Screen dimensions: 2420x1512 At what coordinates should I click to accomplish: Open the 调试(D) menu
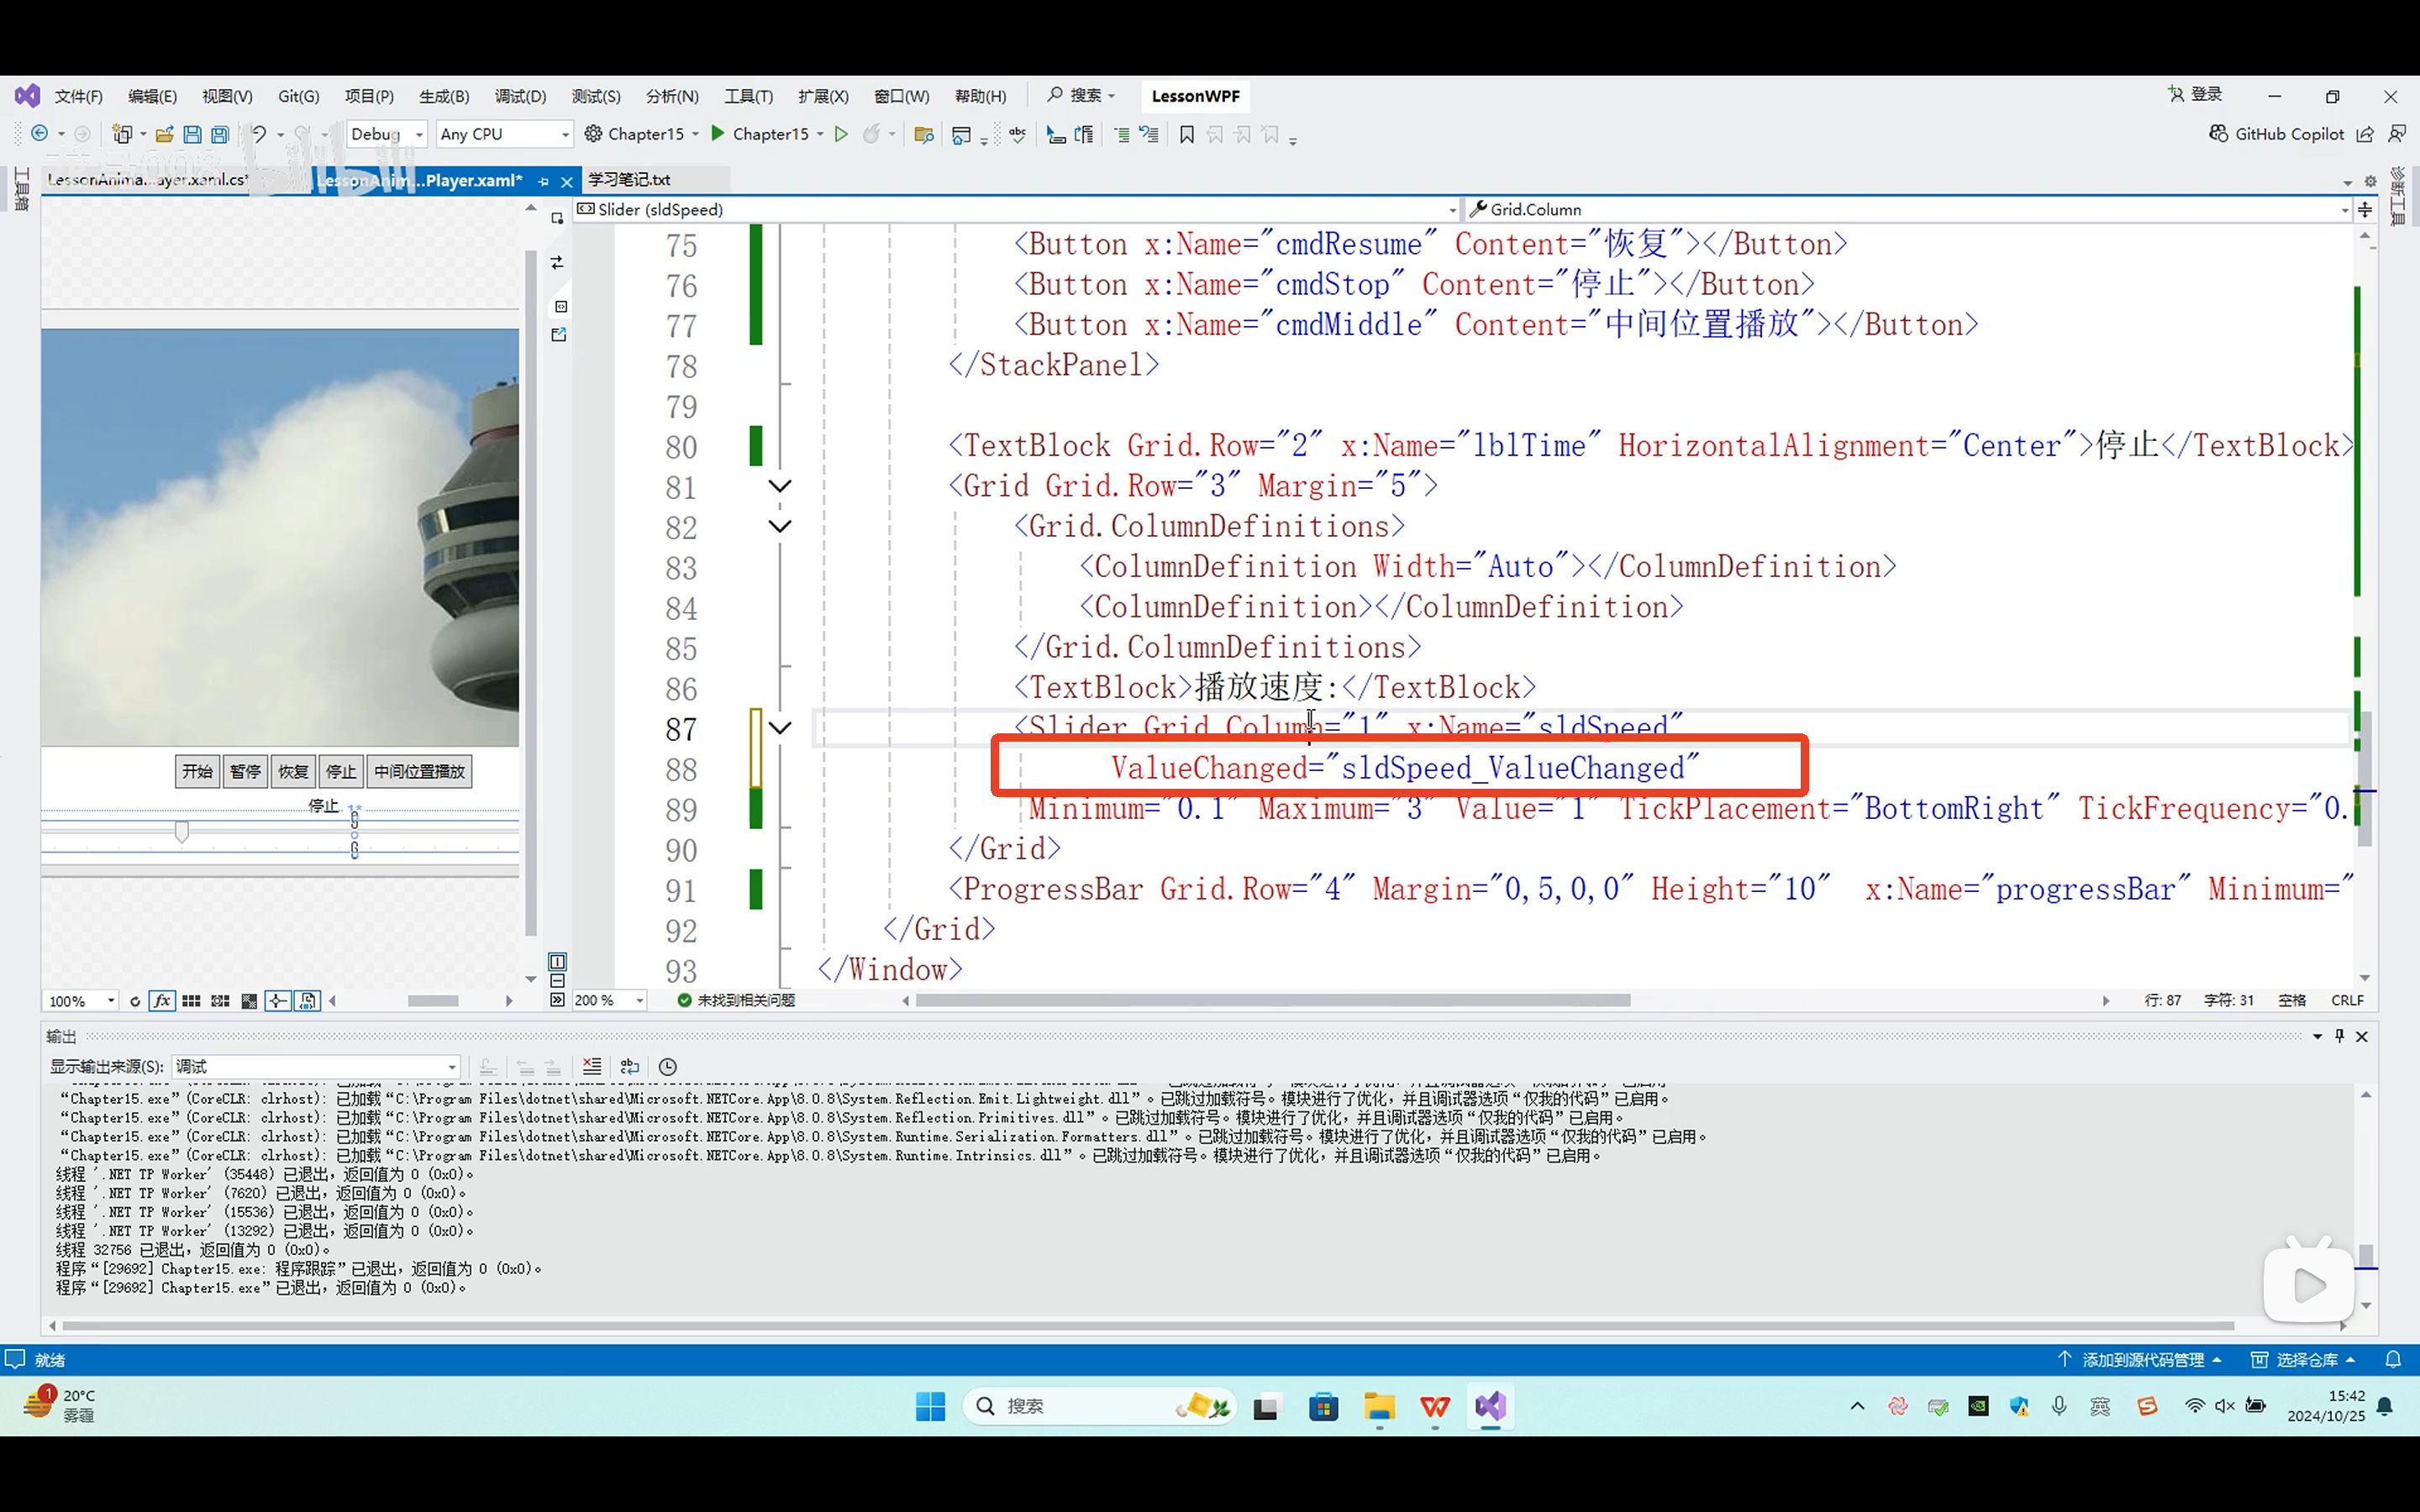pyautogui.click(x=520, y=96)
